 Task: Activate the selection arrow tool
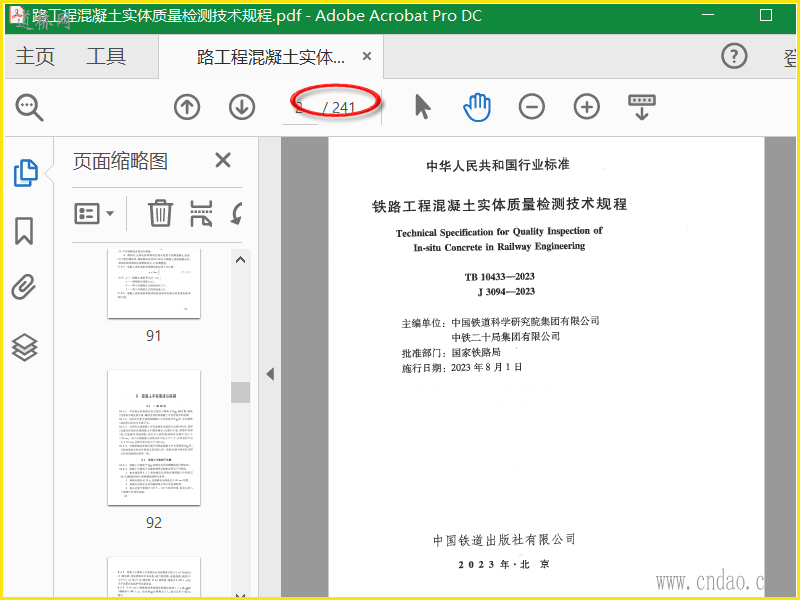pos(422,107)
